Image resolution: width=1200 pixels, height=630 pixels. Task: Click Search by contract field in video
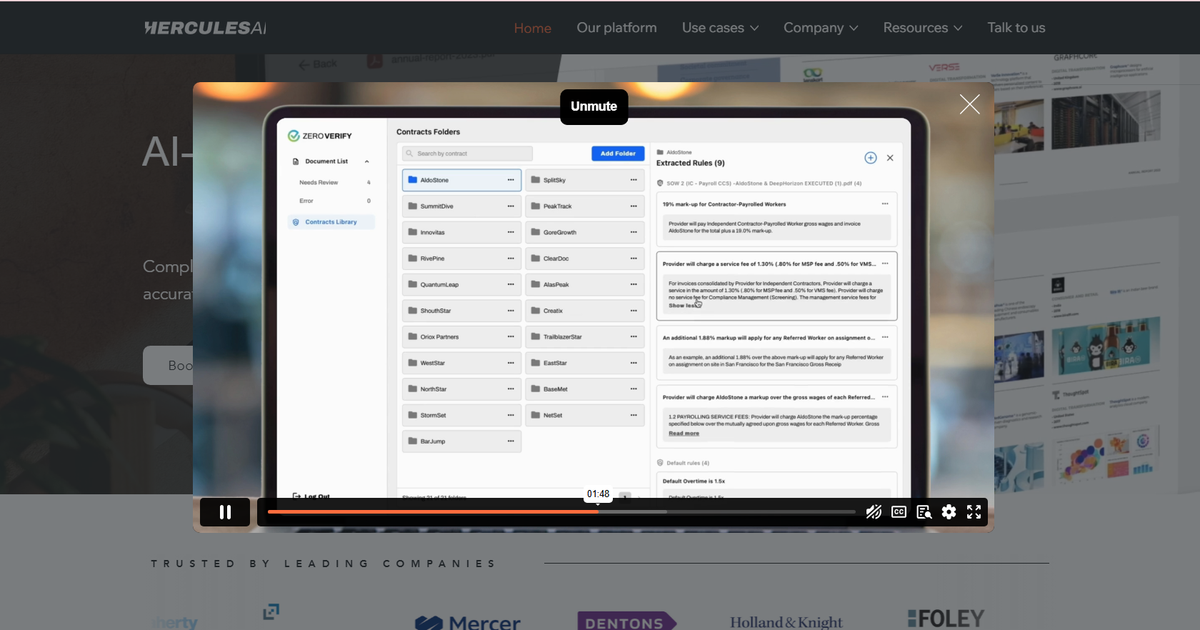[x=467, y=154]
